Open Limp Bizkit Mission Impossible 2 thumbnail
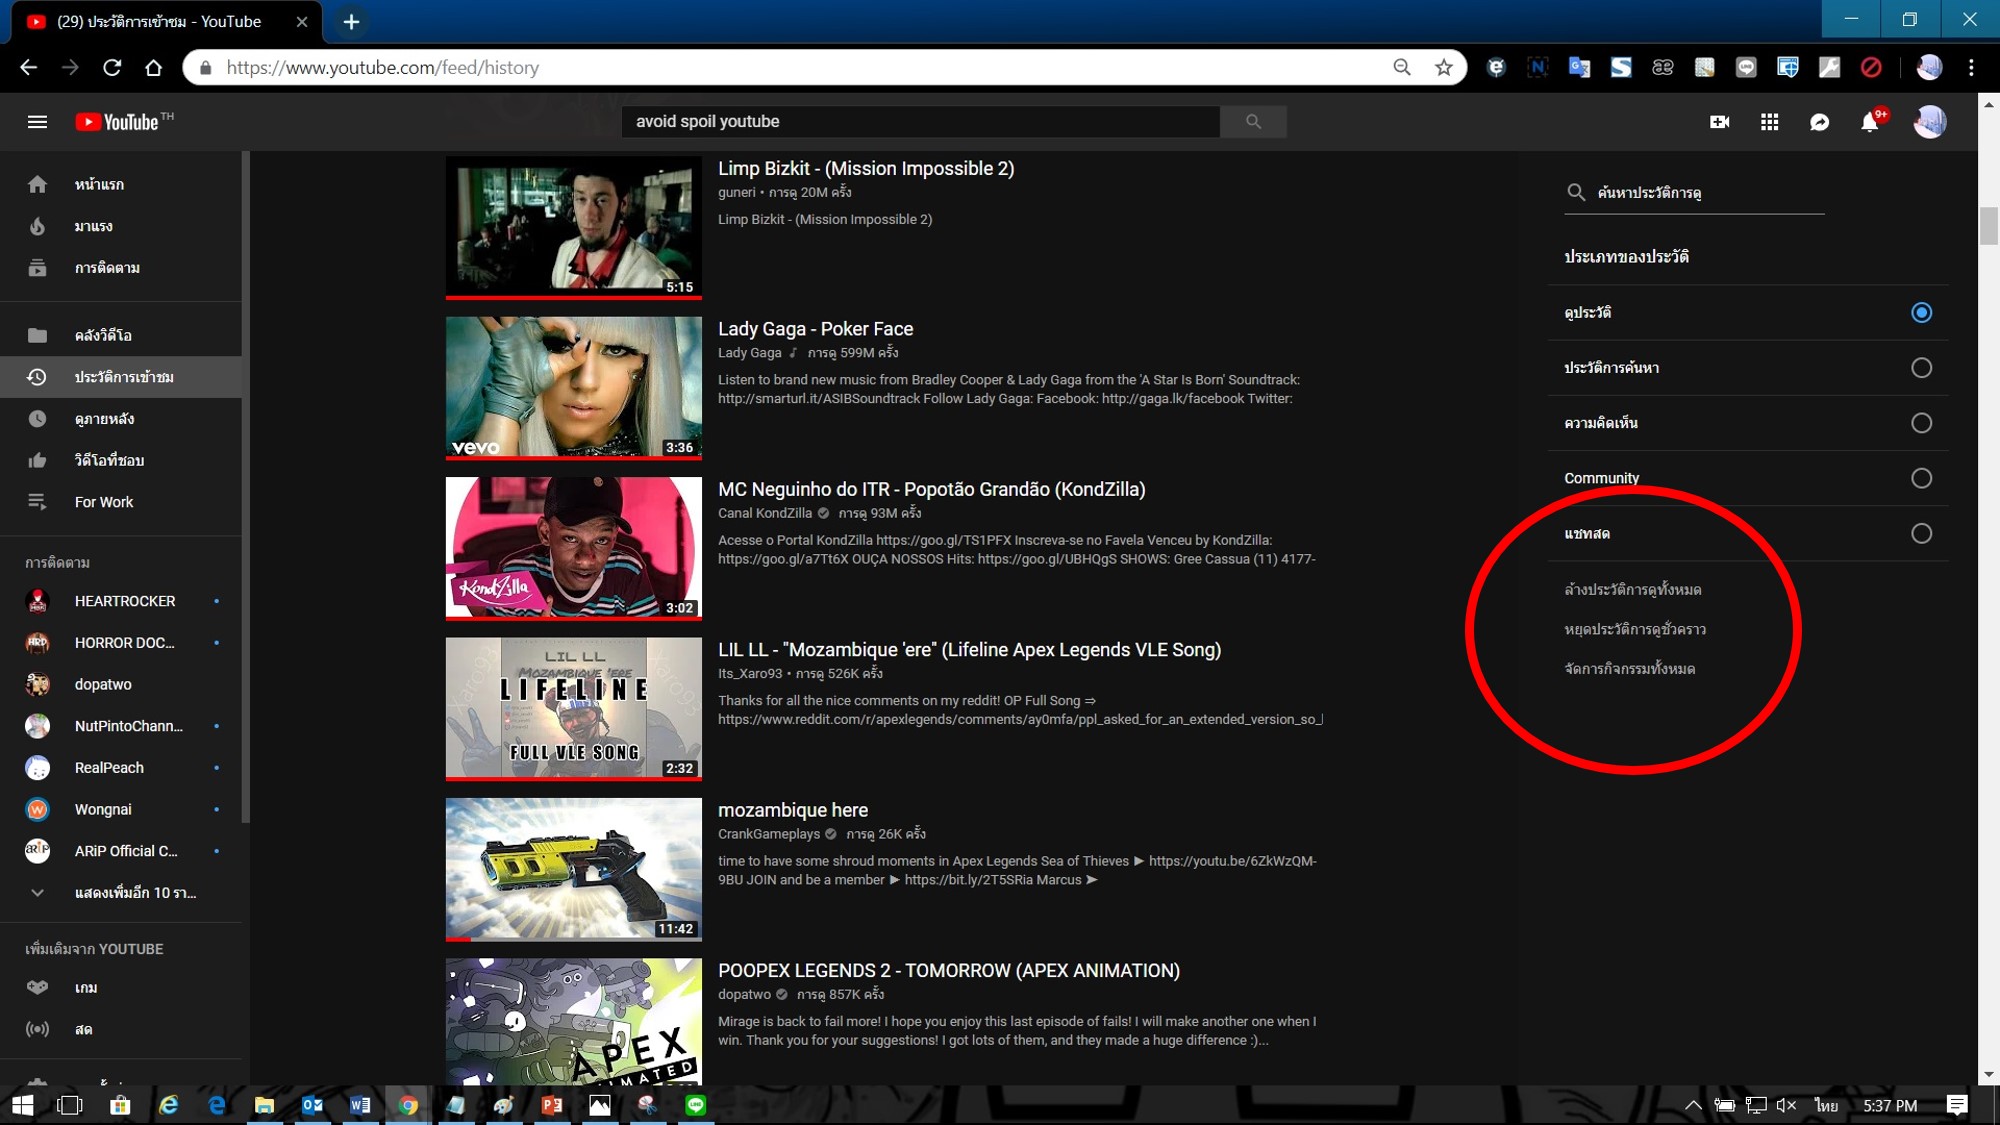The height and width of the screenshot is (1125, 2000). (574, 228)
